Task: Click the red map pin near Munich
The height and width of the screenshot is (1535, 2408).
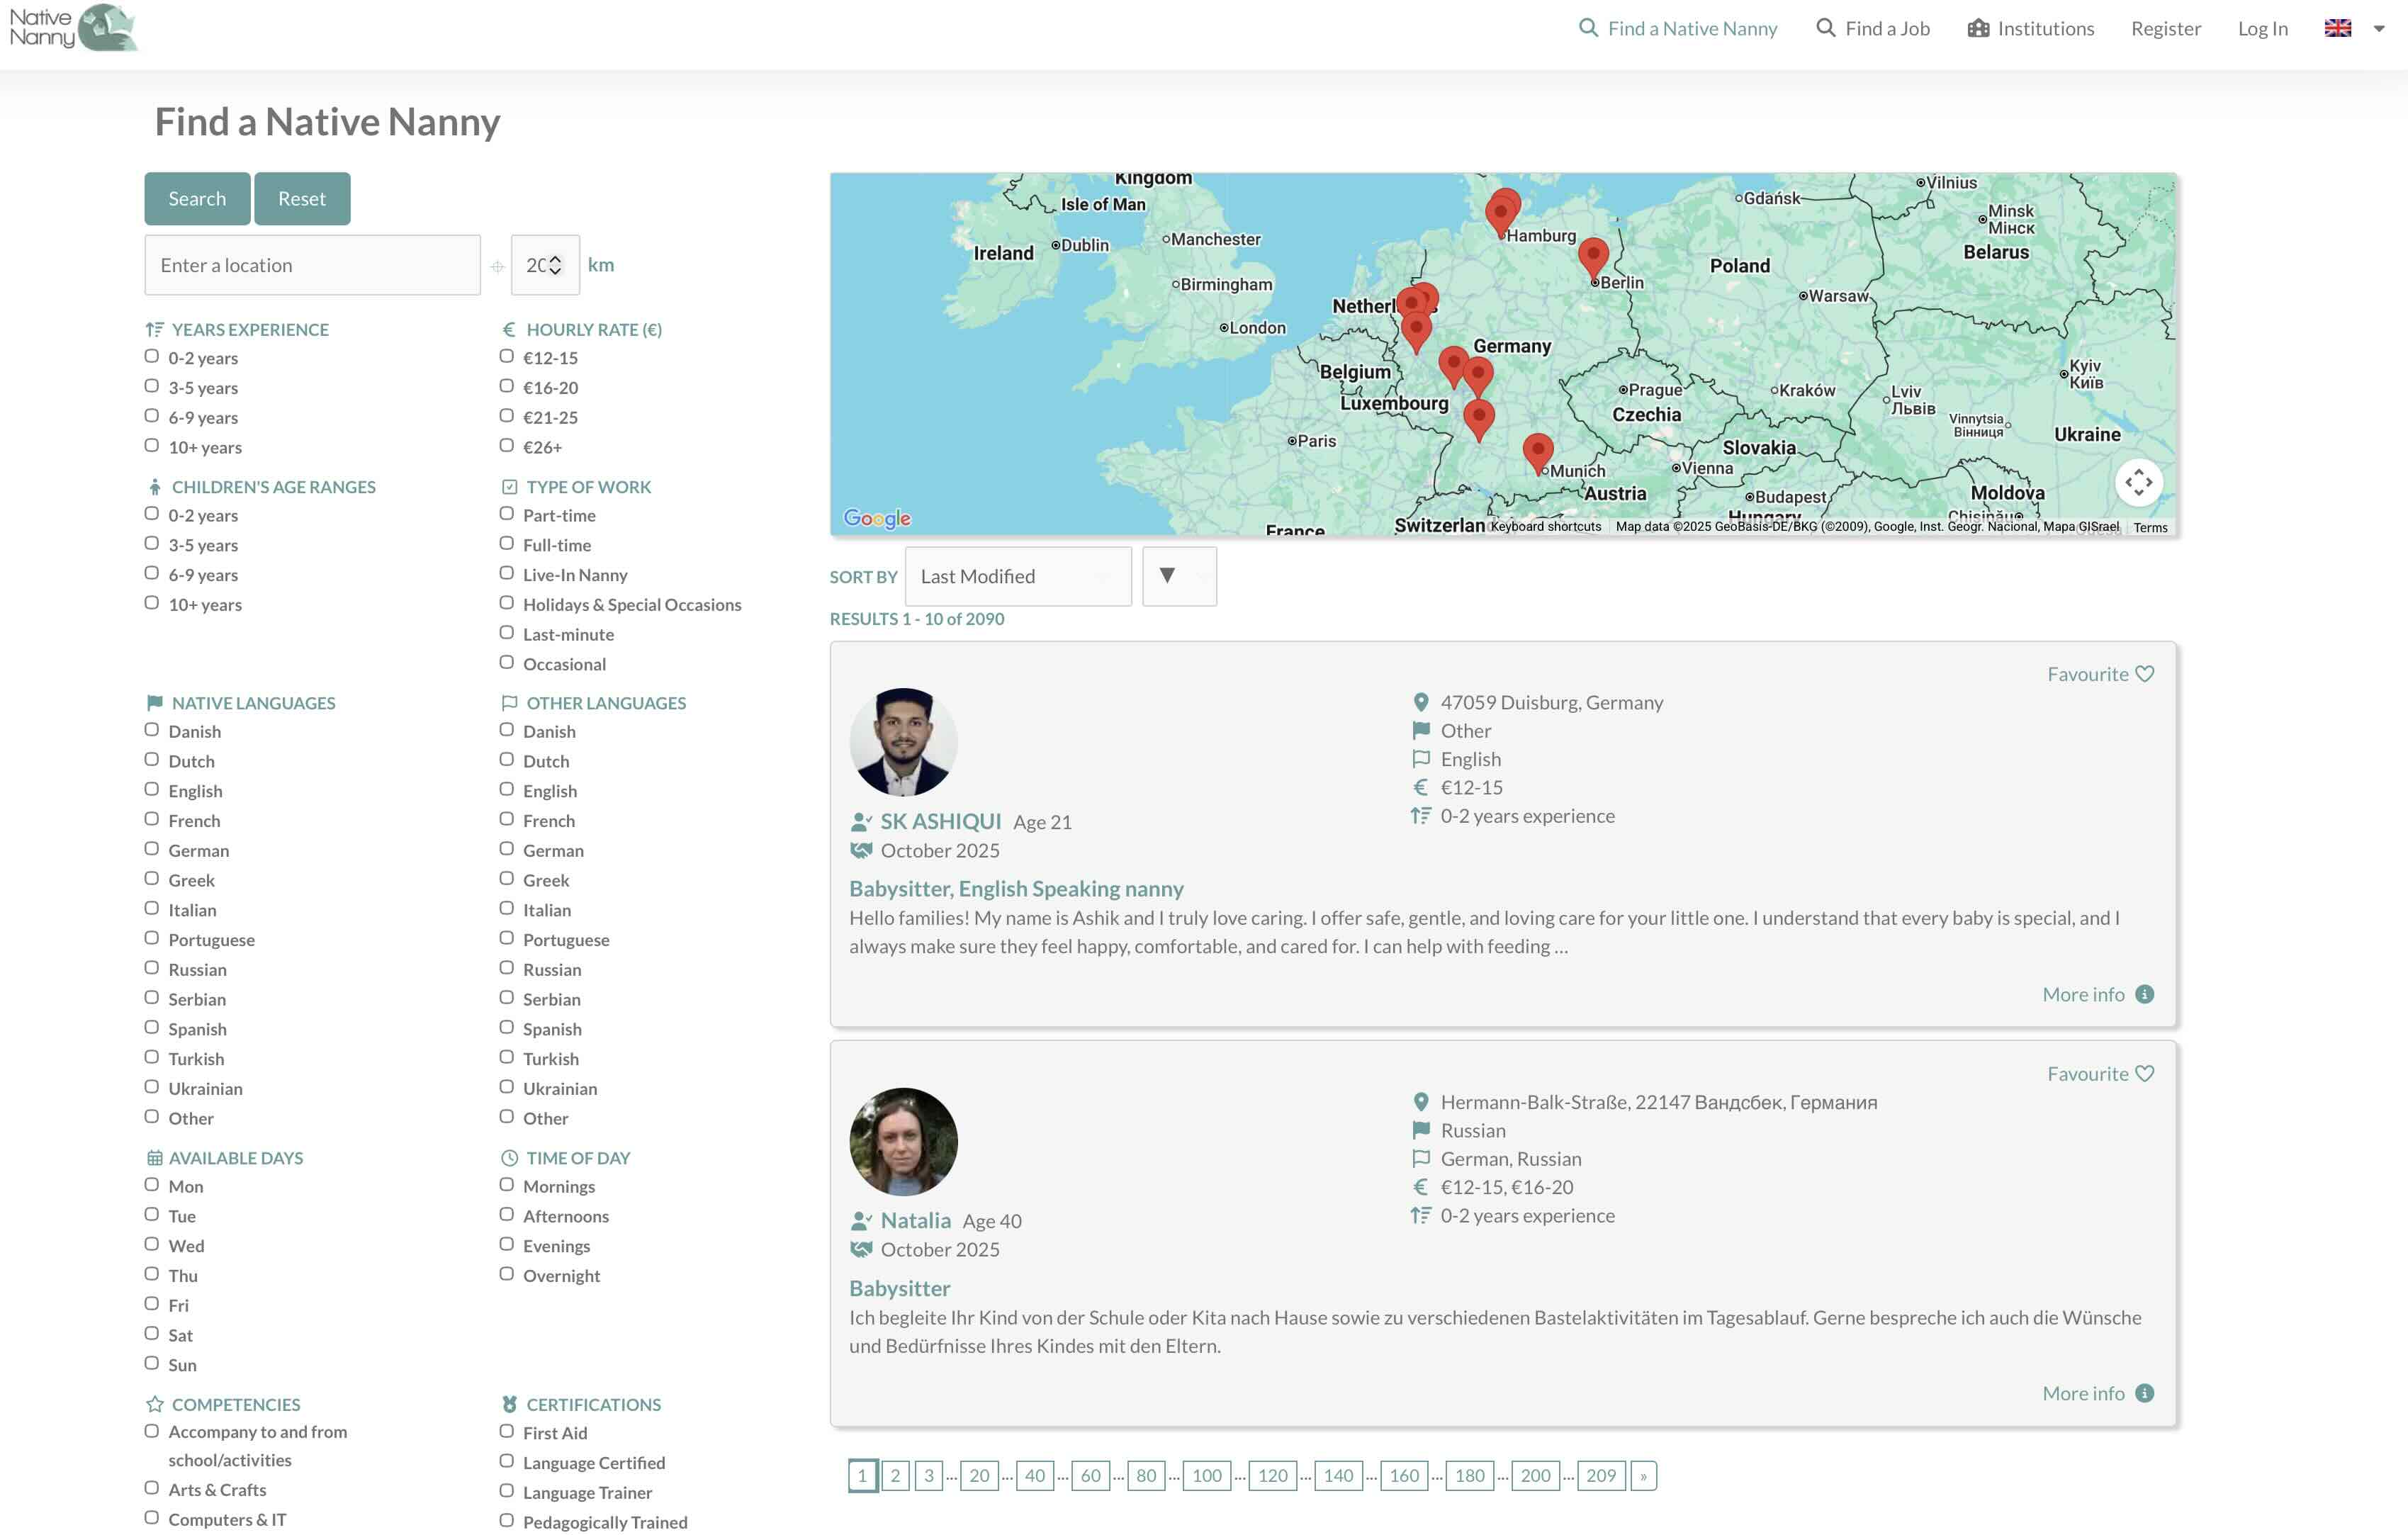Action: [x=1537, y=450]
